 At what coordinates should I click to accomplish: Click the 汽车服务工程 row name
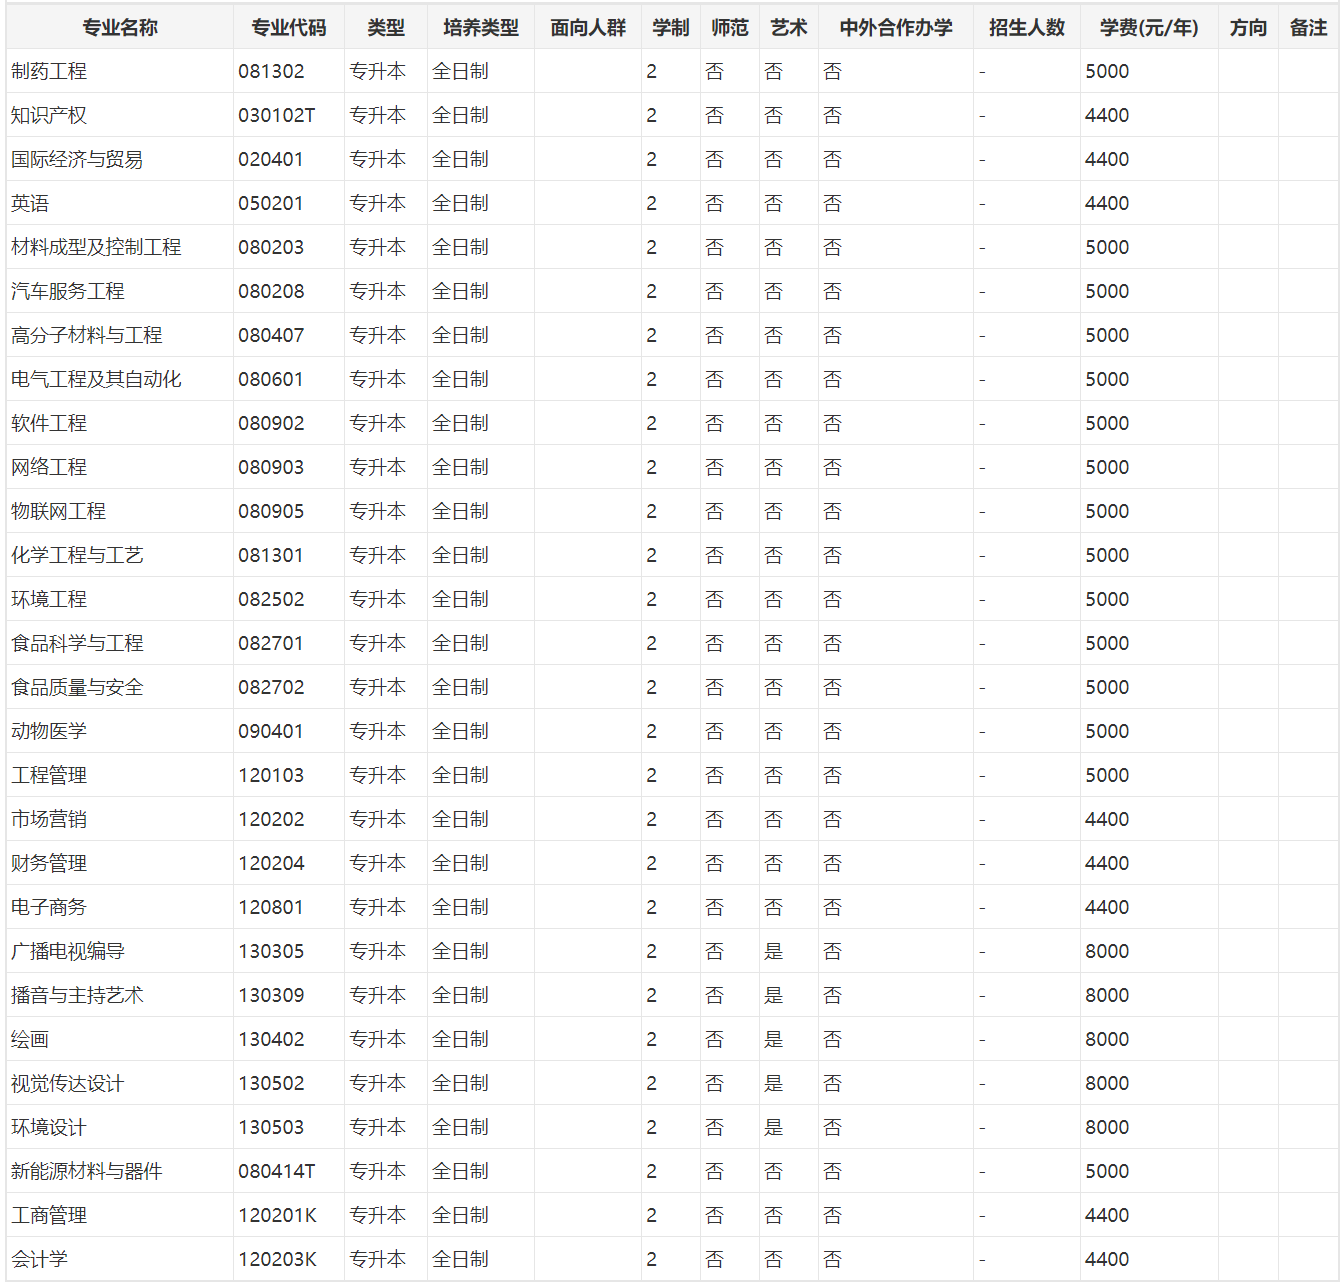pos(68,292)
